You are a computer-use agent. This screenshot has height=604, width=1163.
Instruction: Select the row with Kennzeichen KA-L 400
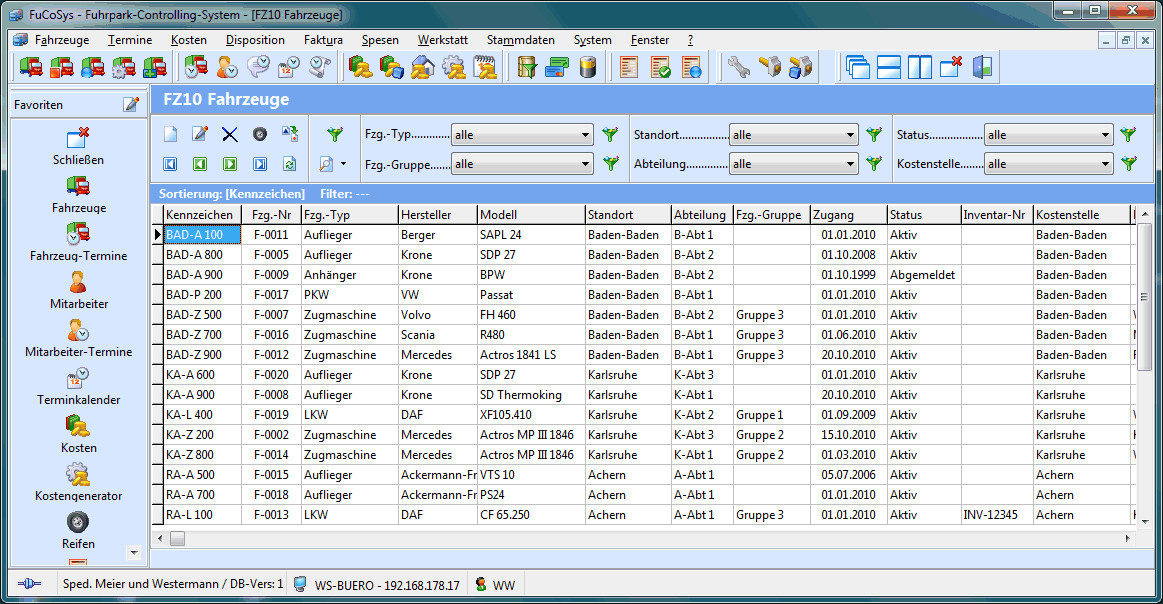(x=200, y=415)
